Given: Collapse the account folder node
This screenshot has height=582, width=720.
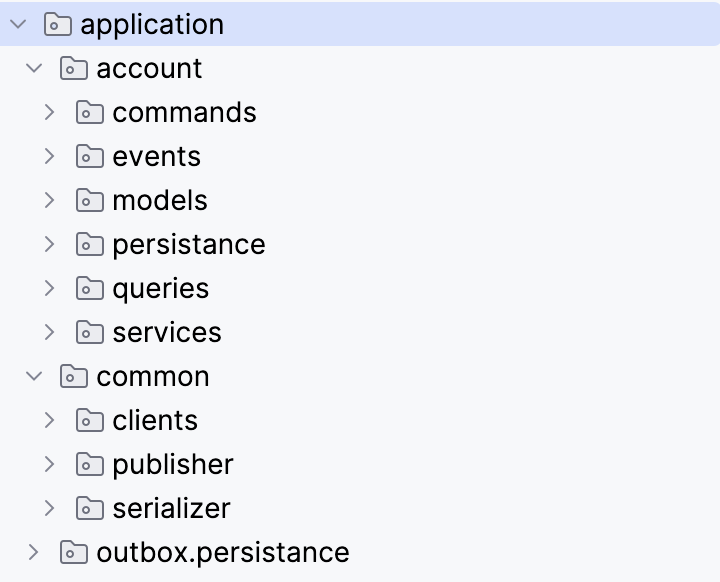Looking at the screenshot, I should (34, 69).
